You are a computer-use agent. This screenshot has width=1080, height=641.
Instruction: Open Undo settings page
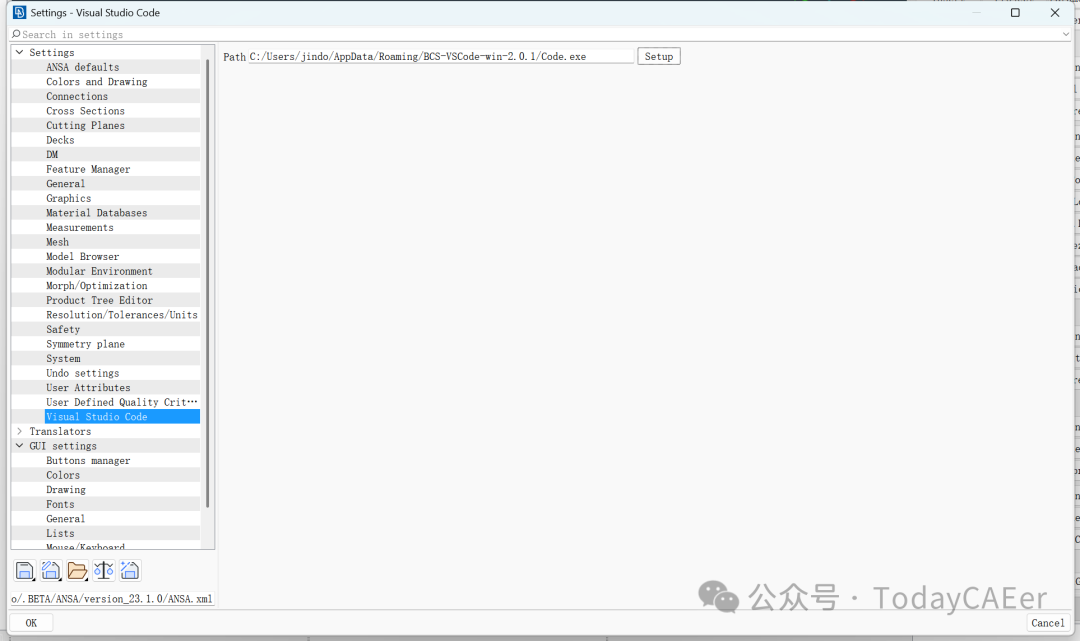83,373
